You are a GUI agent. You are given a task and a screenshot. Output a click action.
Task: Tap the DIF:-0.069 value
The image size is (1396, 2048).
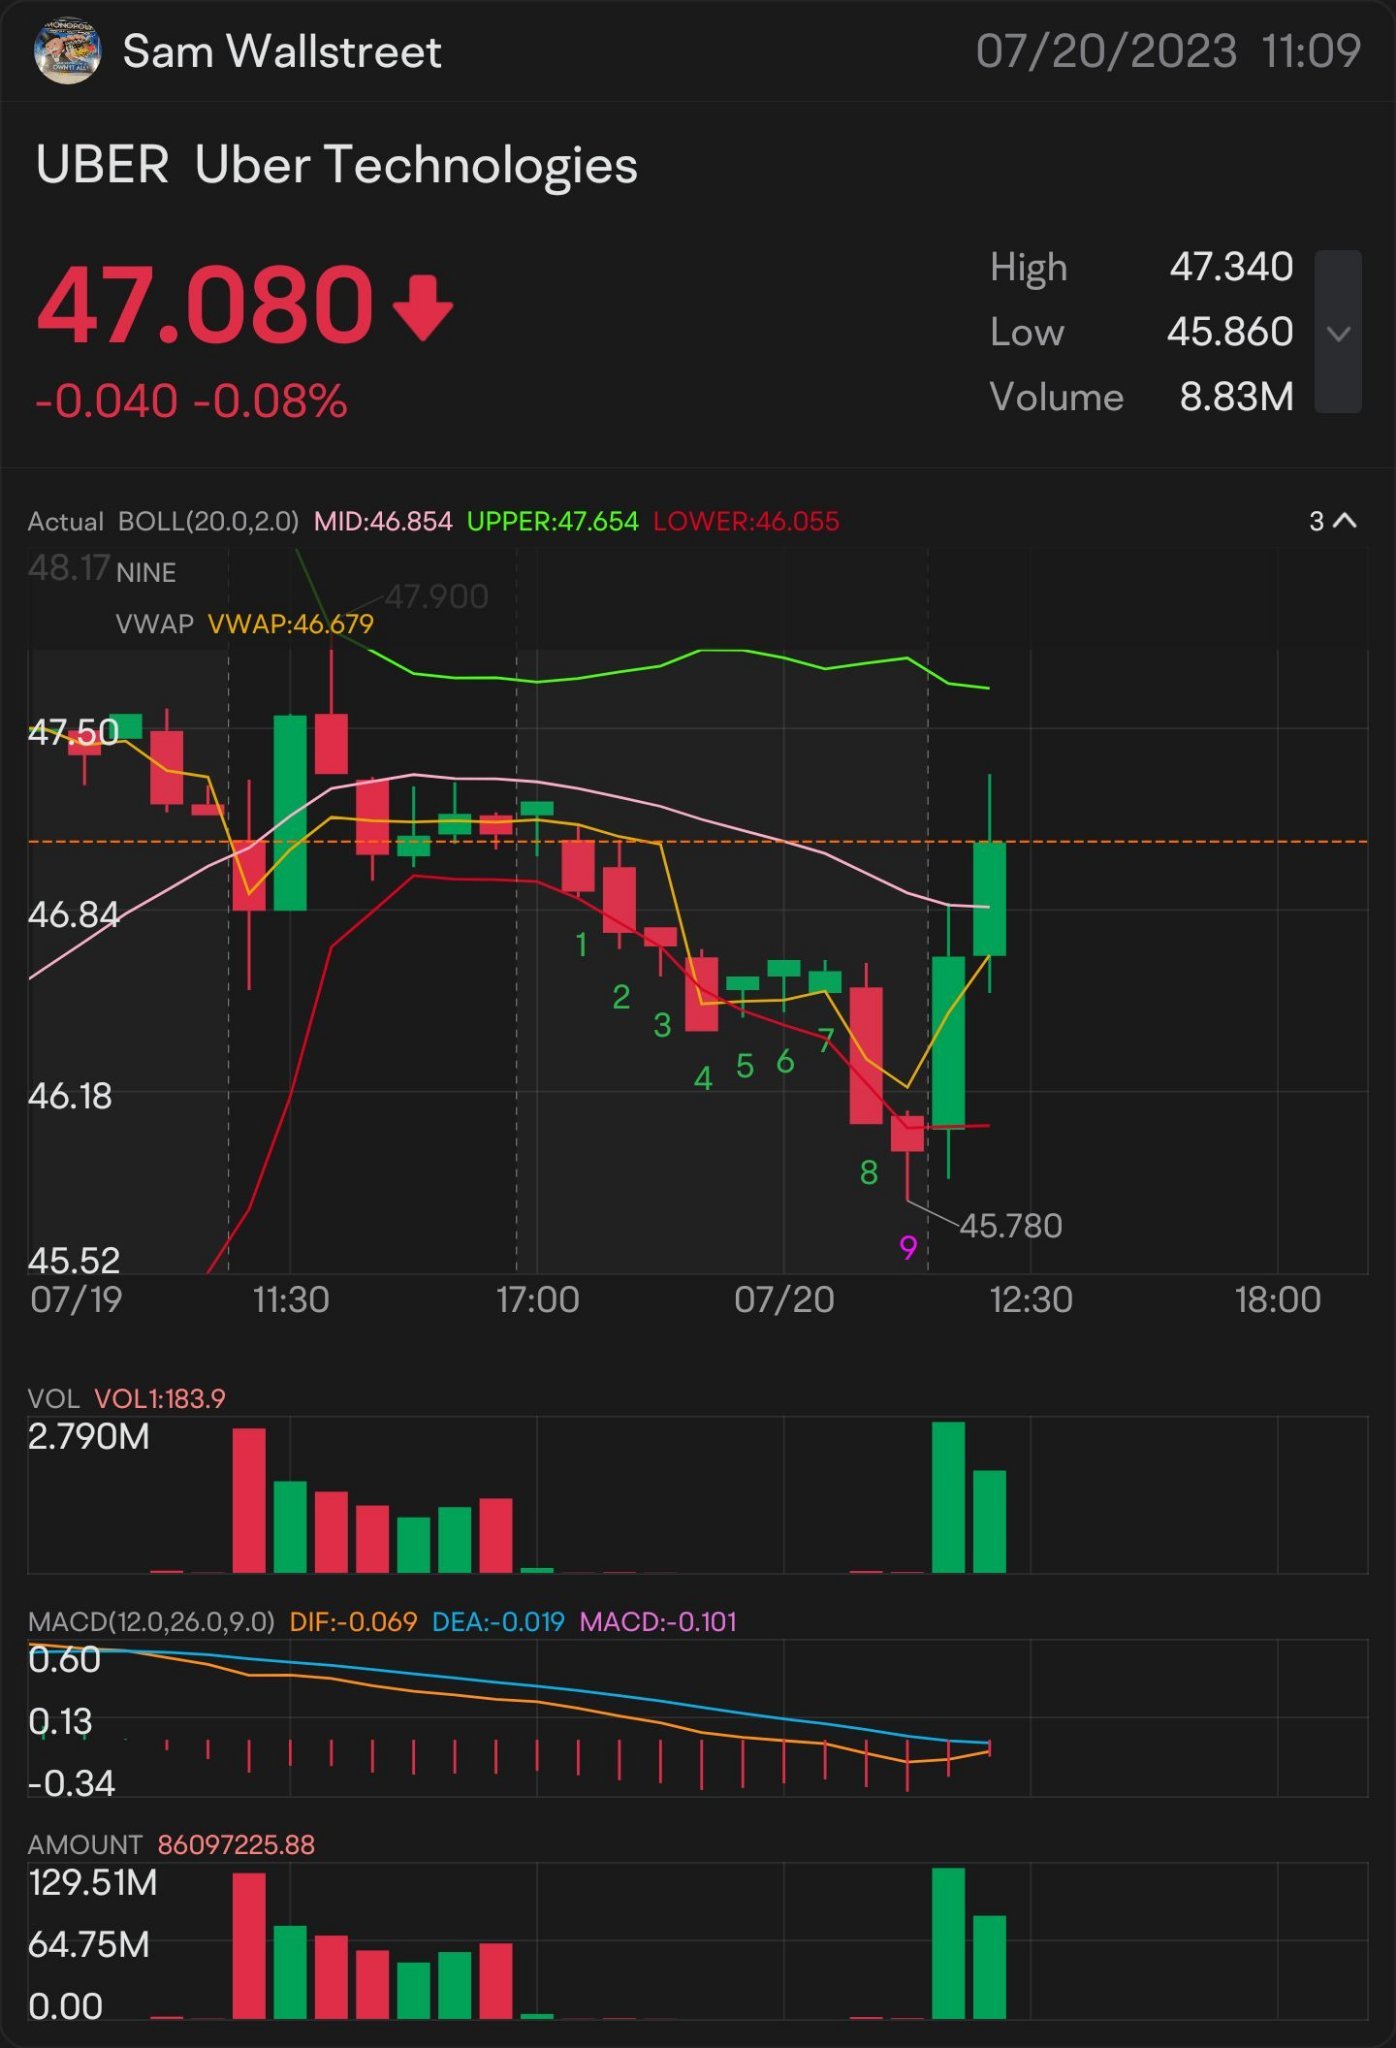[x=353, y=1622]
